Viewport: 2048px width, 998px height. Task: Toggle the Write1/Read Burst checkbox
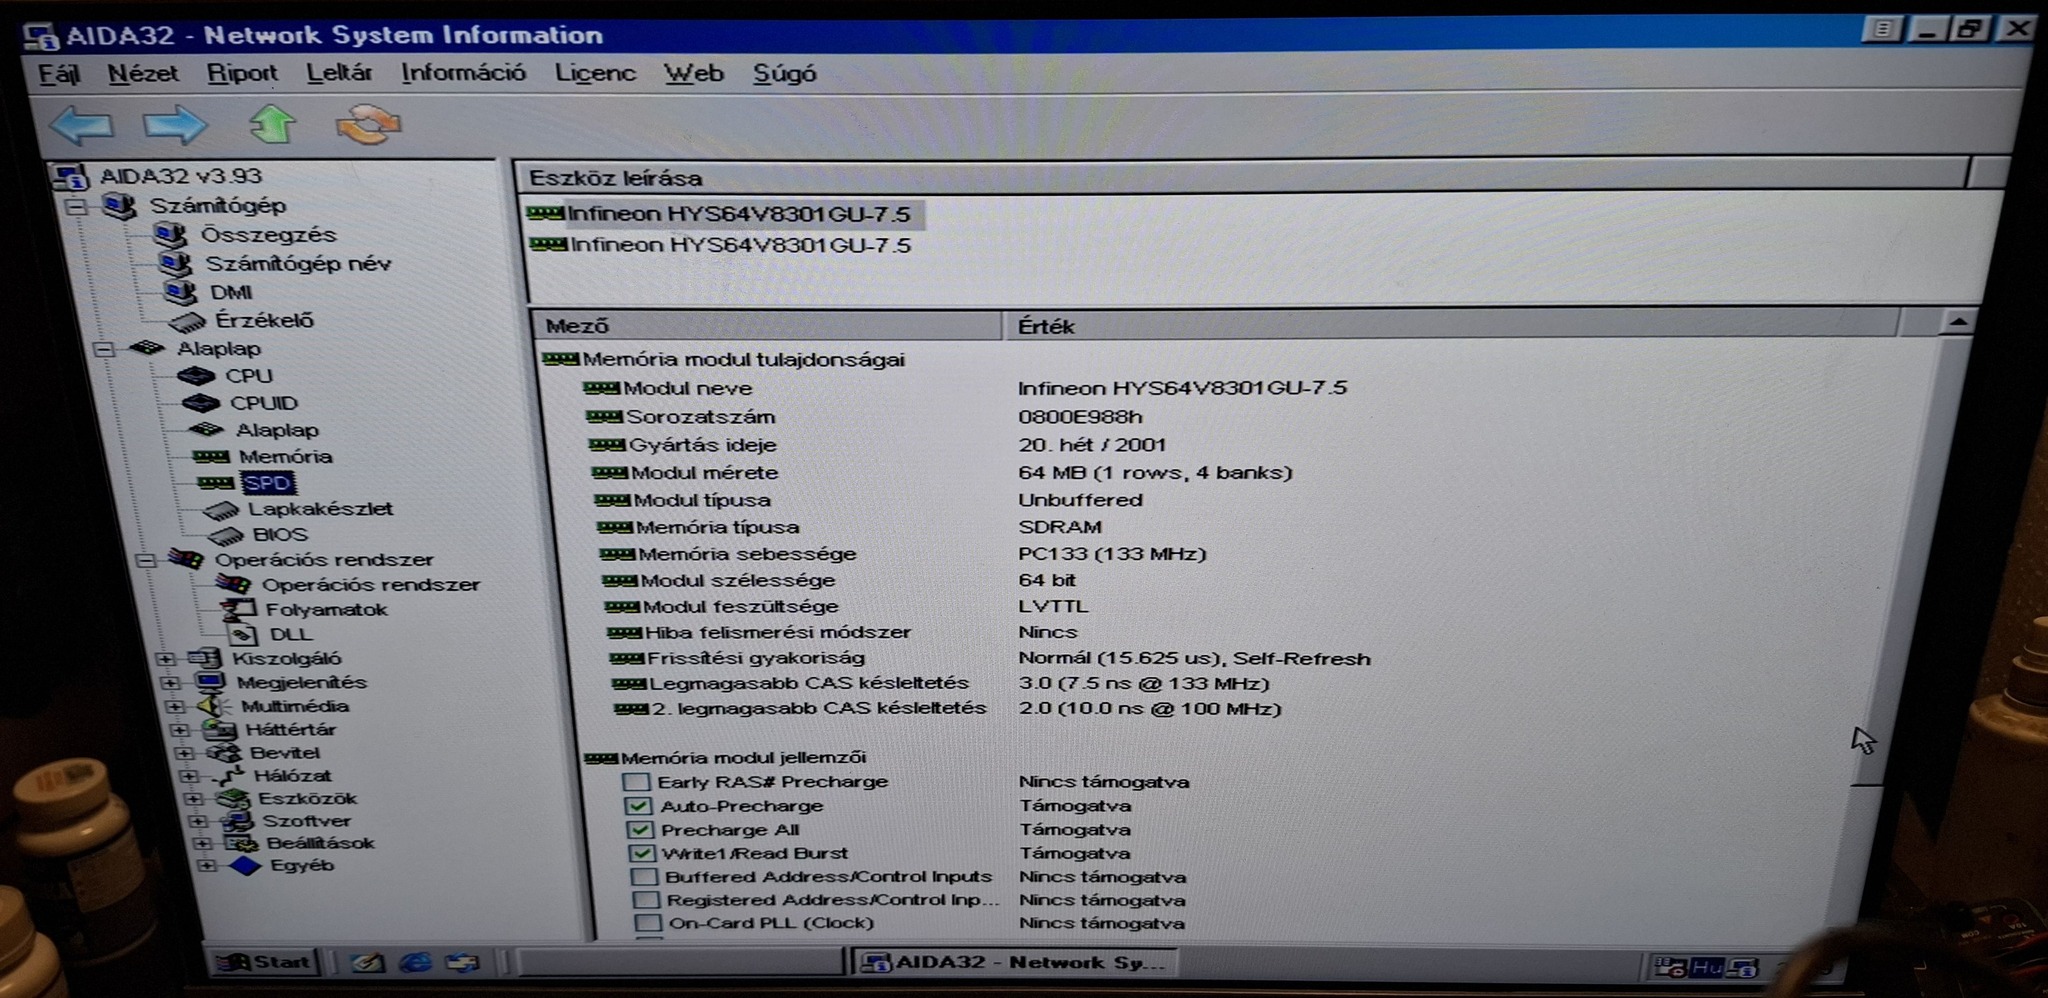pyautogui.click(x=643, y=854)
